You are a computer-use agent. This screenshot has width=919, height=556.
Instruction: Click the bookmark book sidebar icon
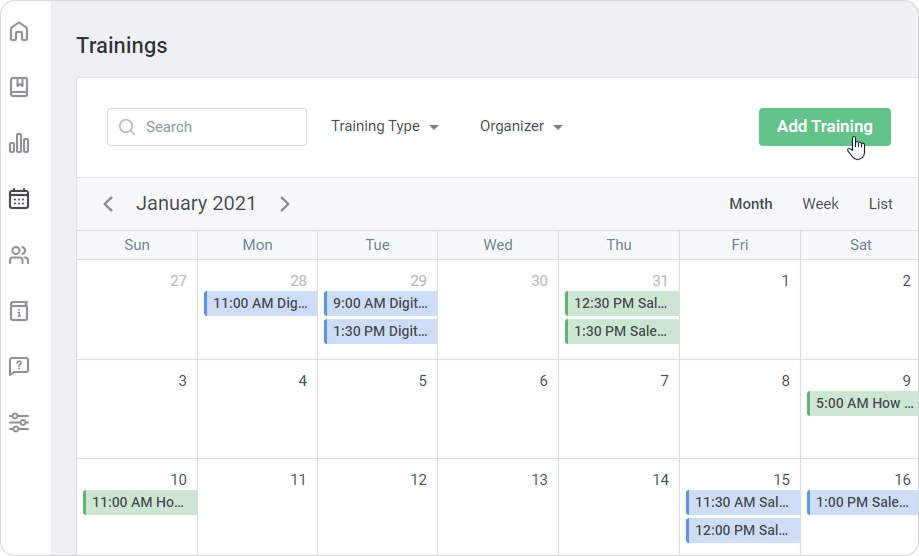click(x=19, y=87)
